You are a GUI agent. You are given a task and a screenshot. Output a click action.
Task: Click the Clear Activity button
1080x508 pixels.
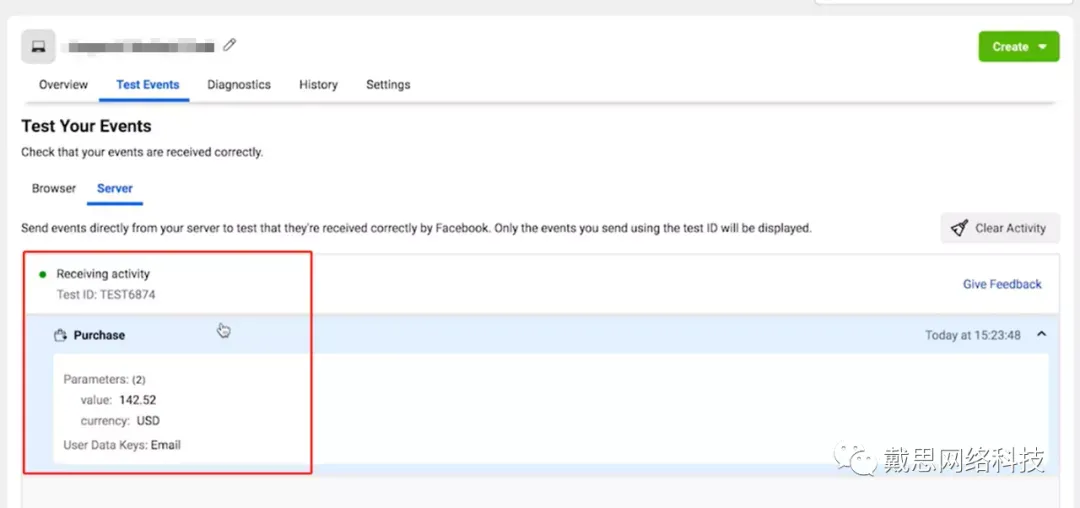[1000, 229]
